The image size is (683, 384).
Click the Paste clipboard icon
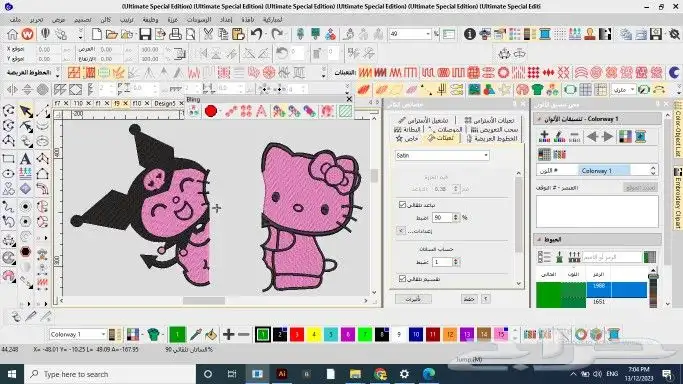pyautogui.click(x=238, y=34)
